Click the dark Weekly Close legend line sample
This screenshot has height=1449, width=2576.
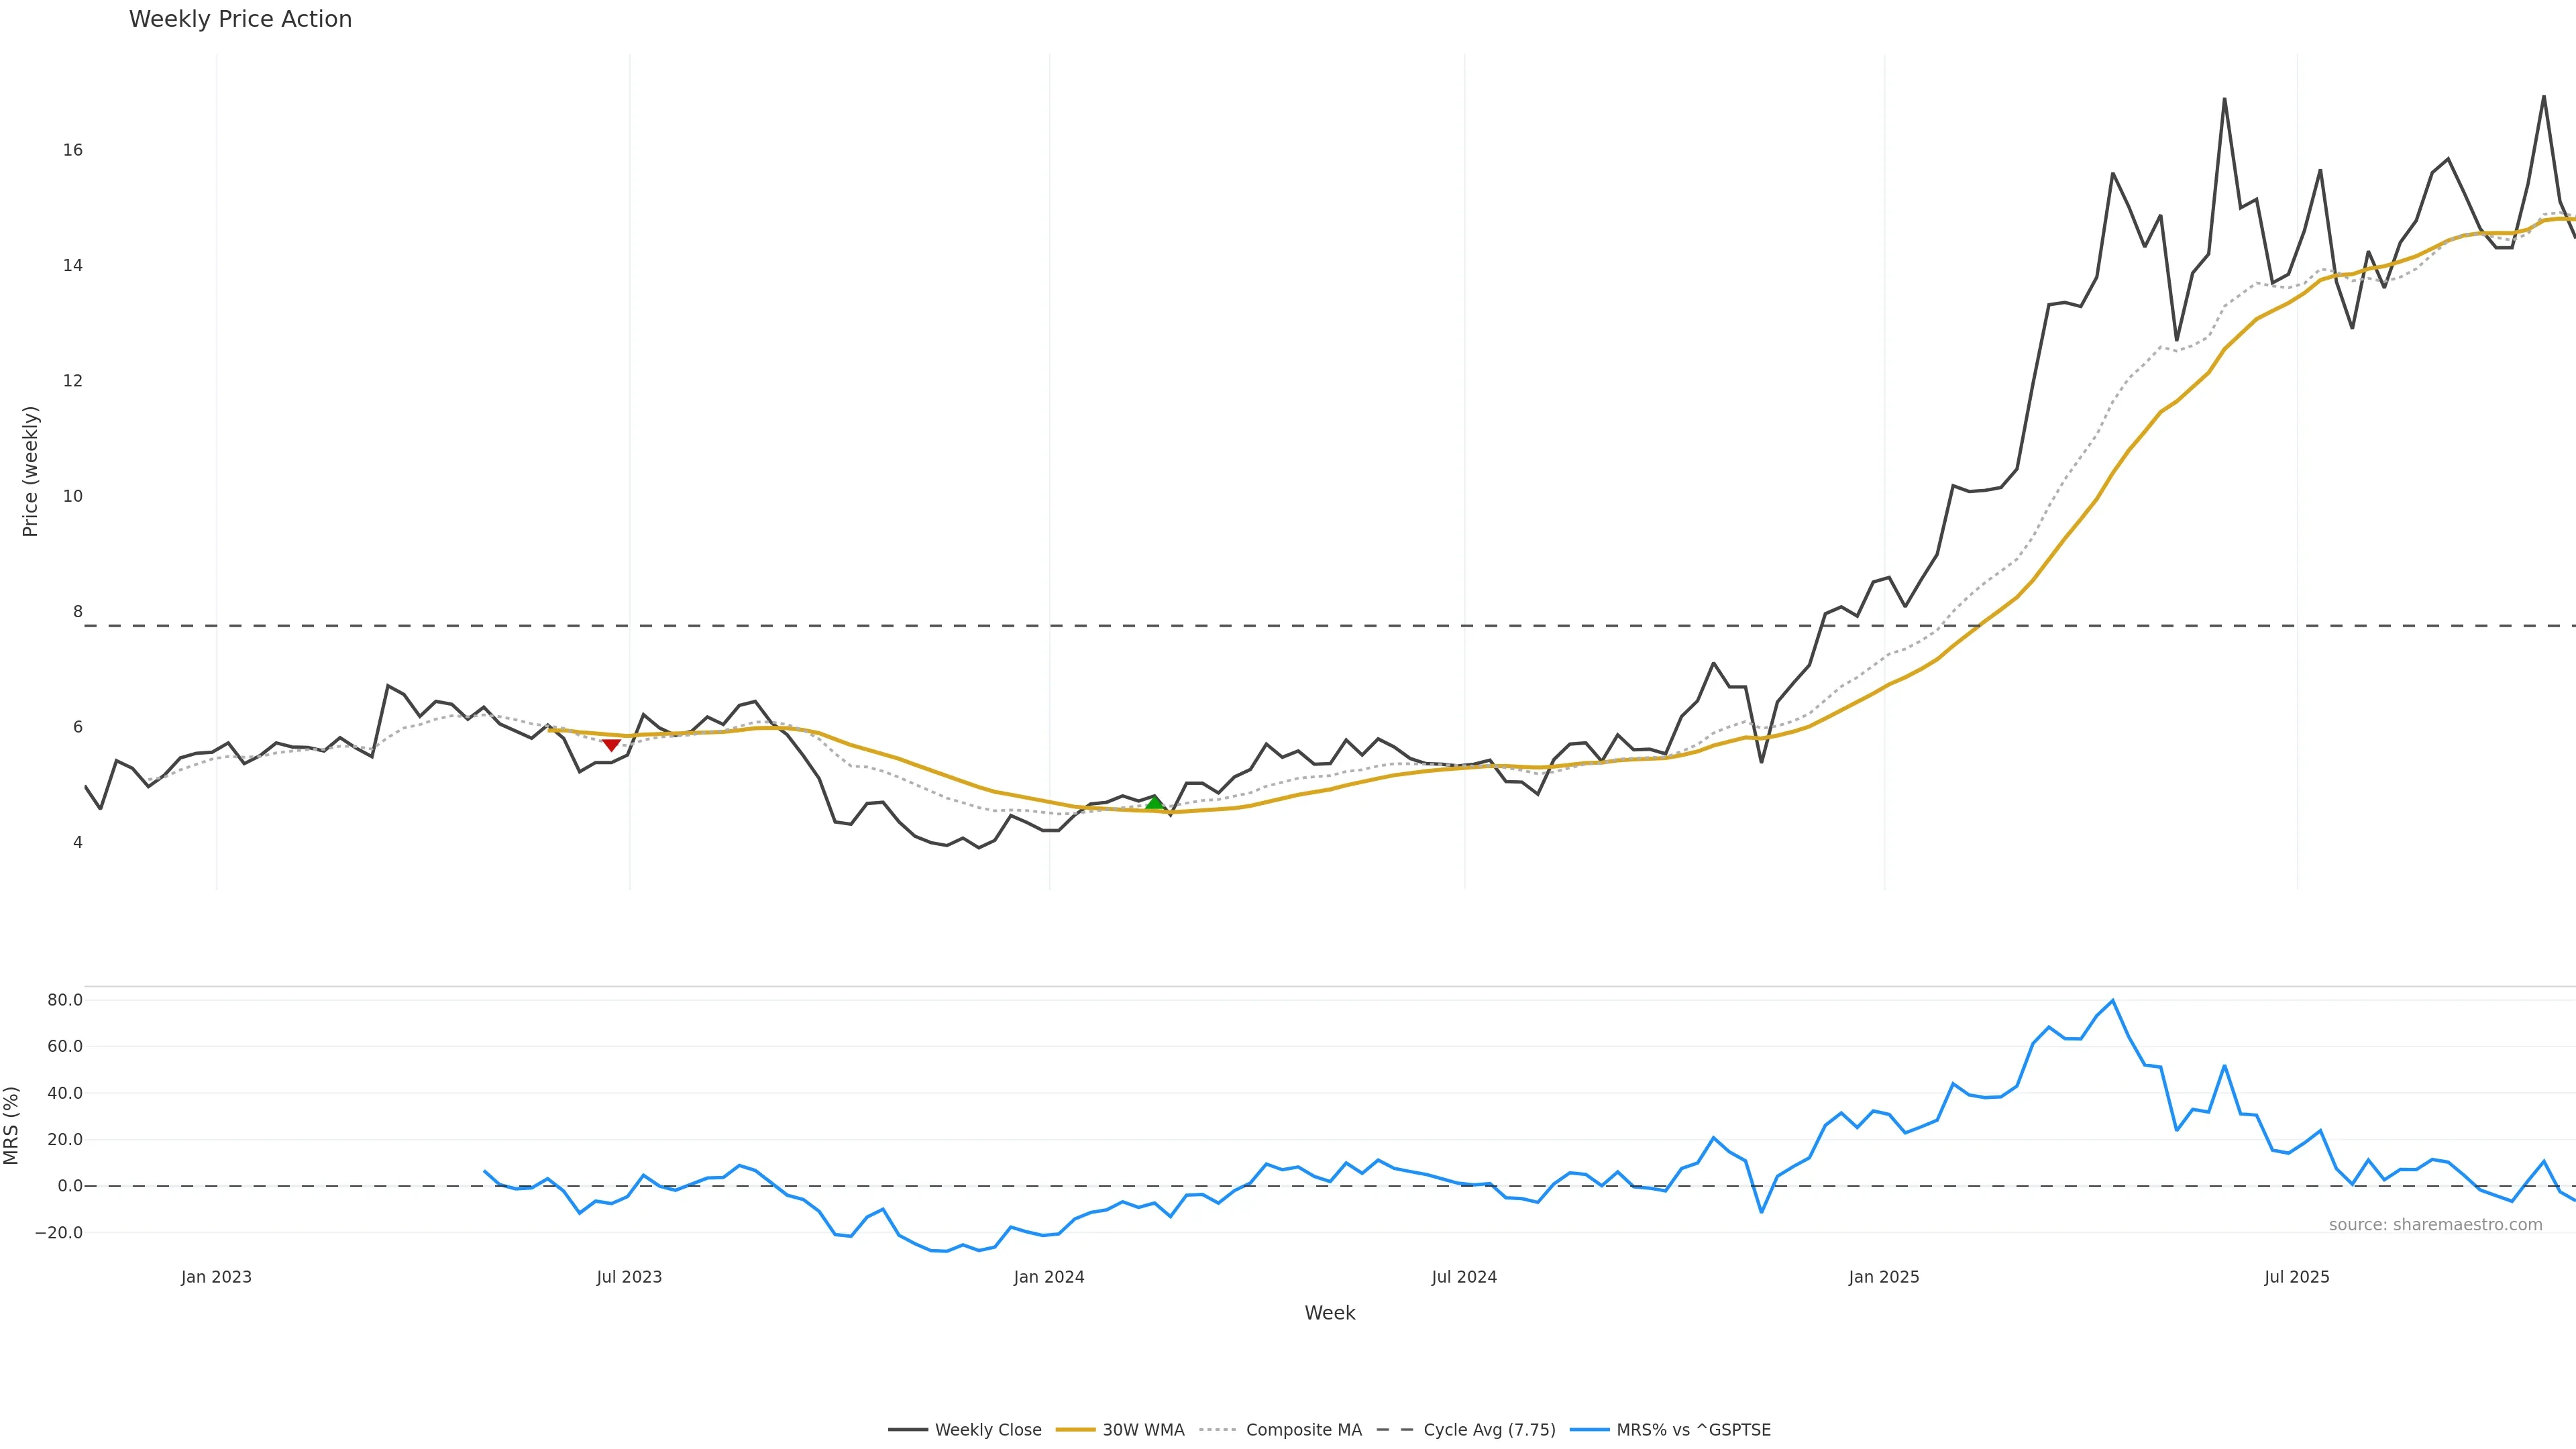(907, 1430)
